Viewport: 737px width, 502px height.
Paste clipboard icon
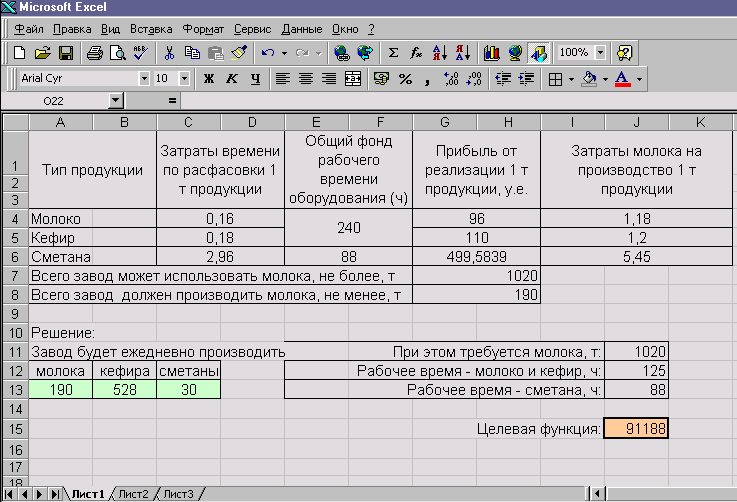pyautogui.click(x=215, y=53)
